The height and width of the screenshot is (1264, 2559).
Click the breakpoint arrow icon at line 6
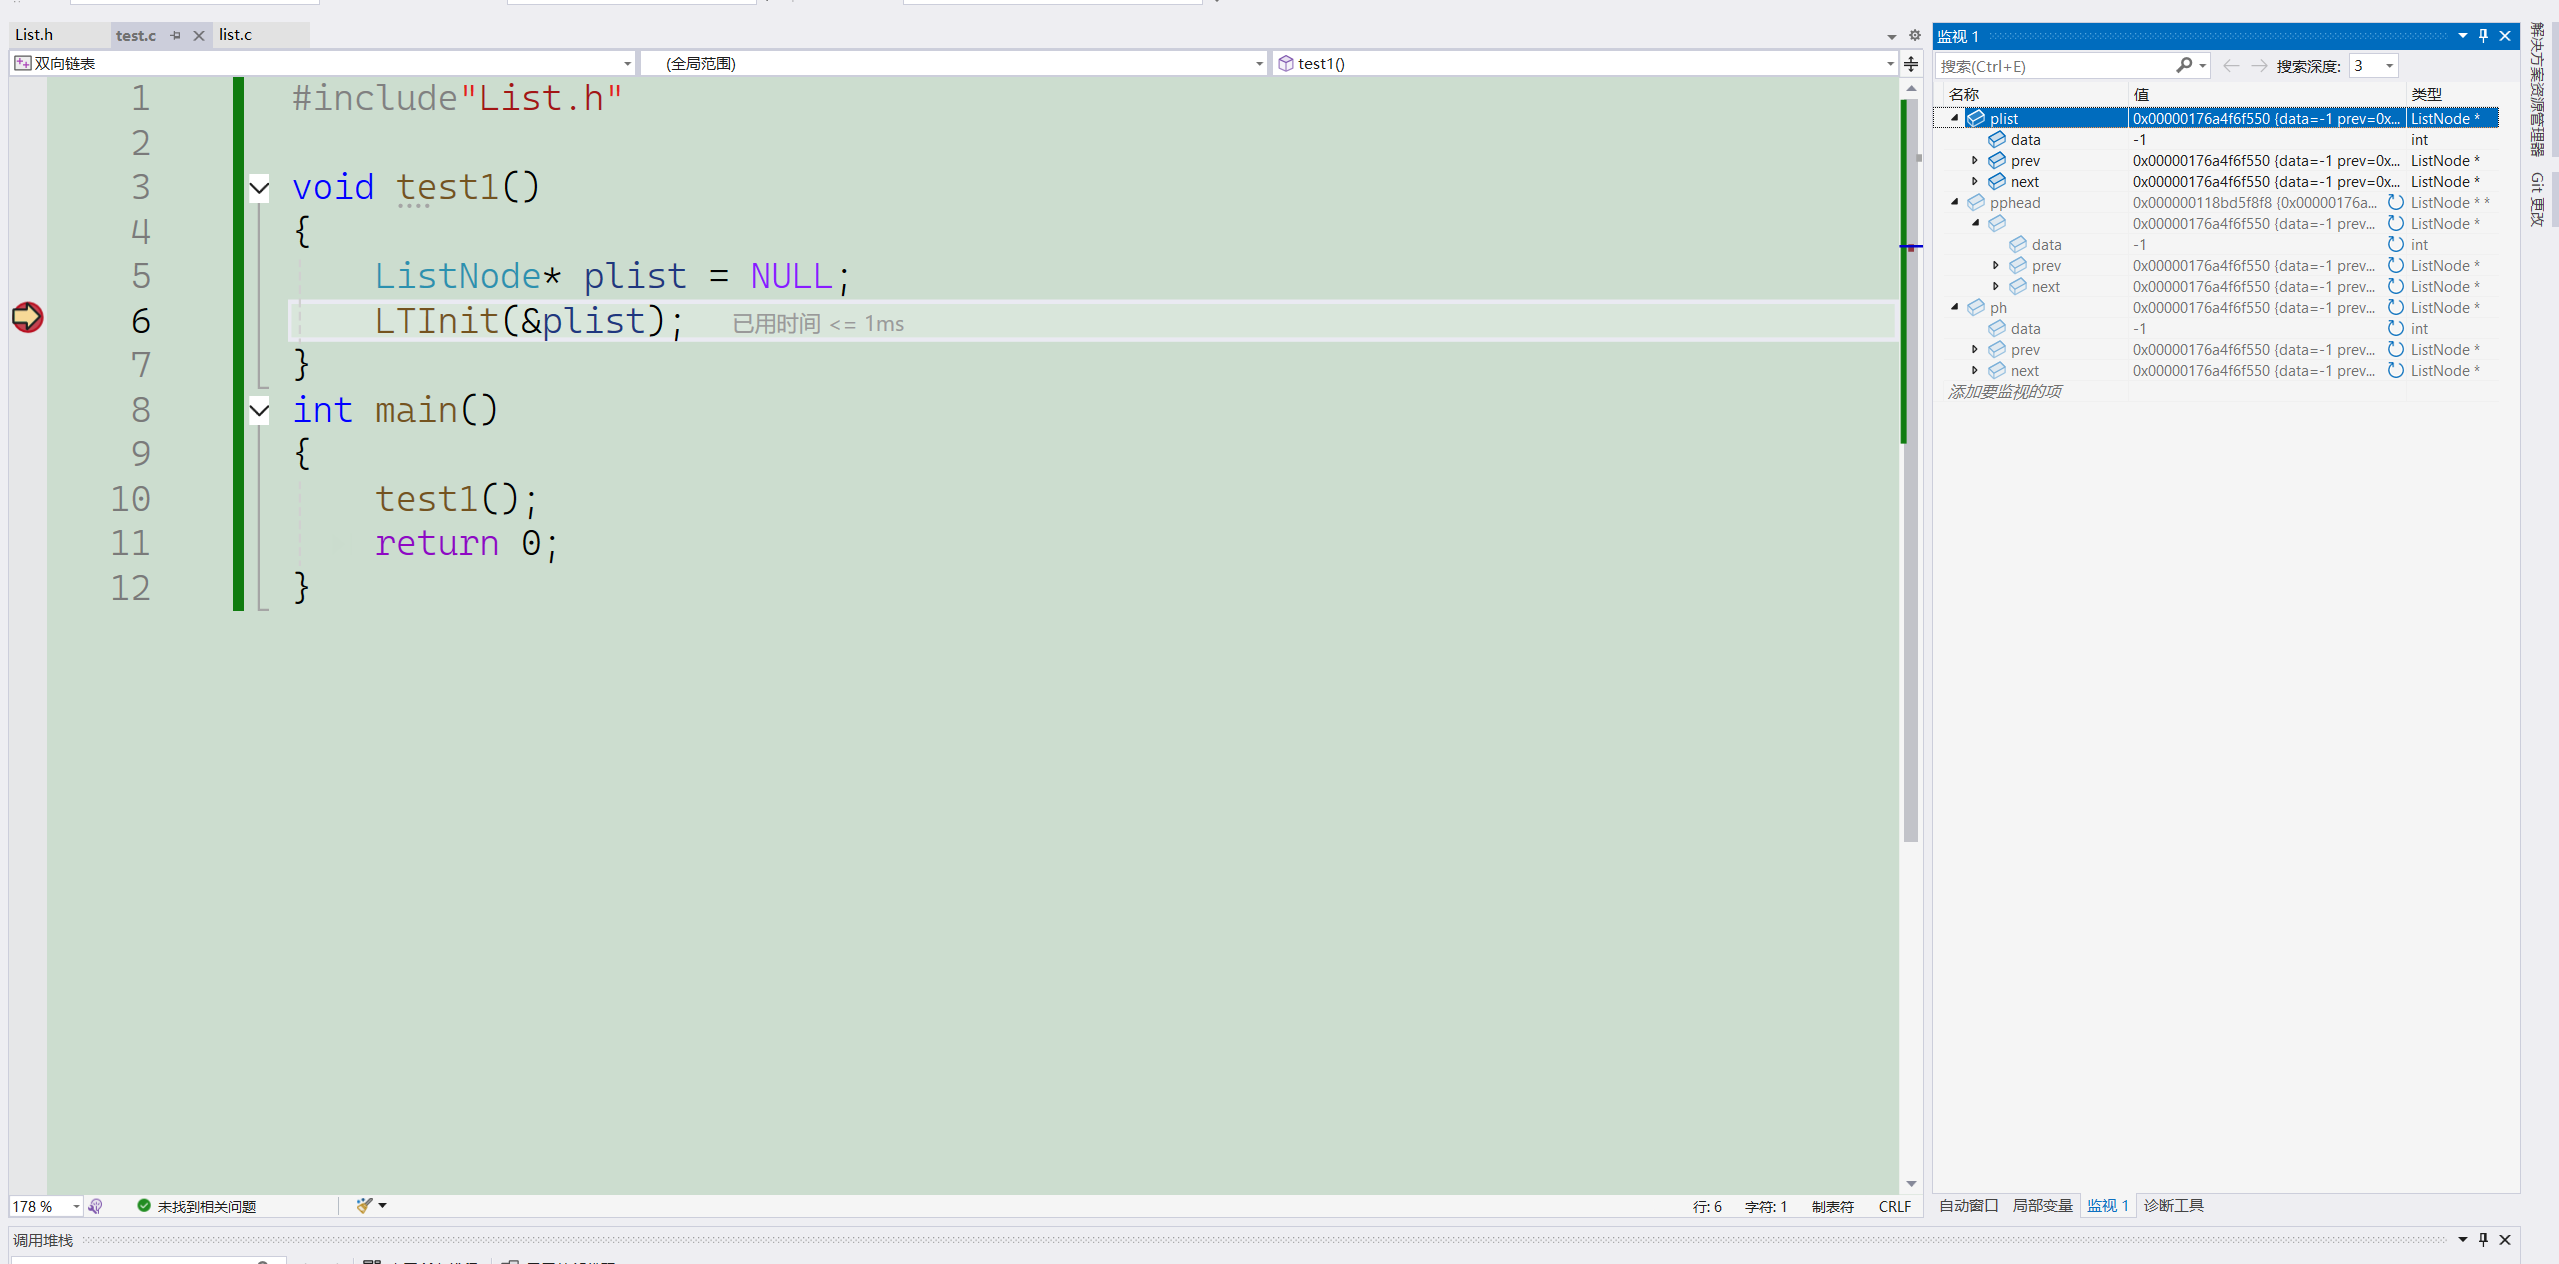[x=27, y=318]
